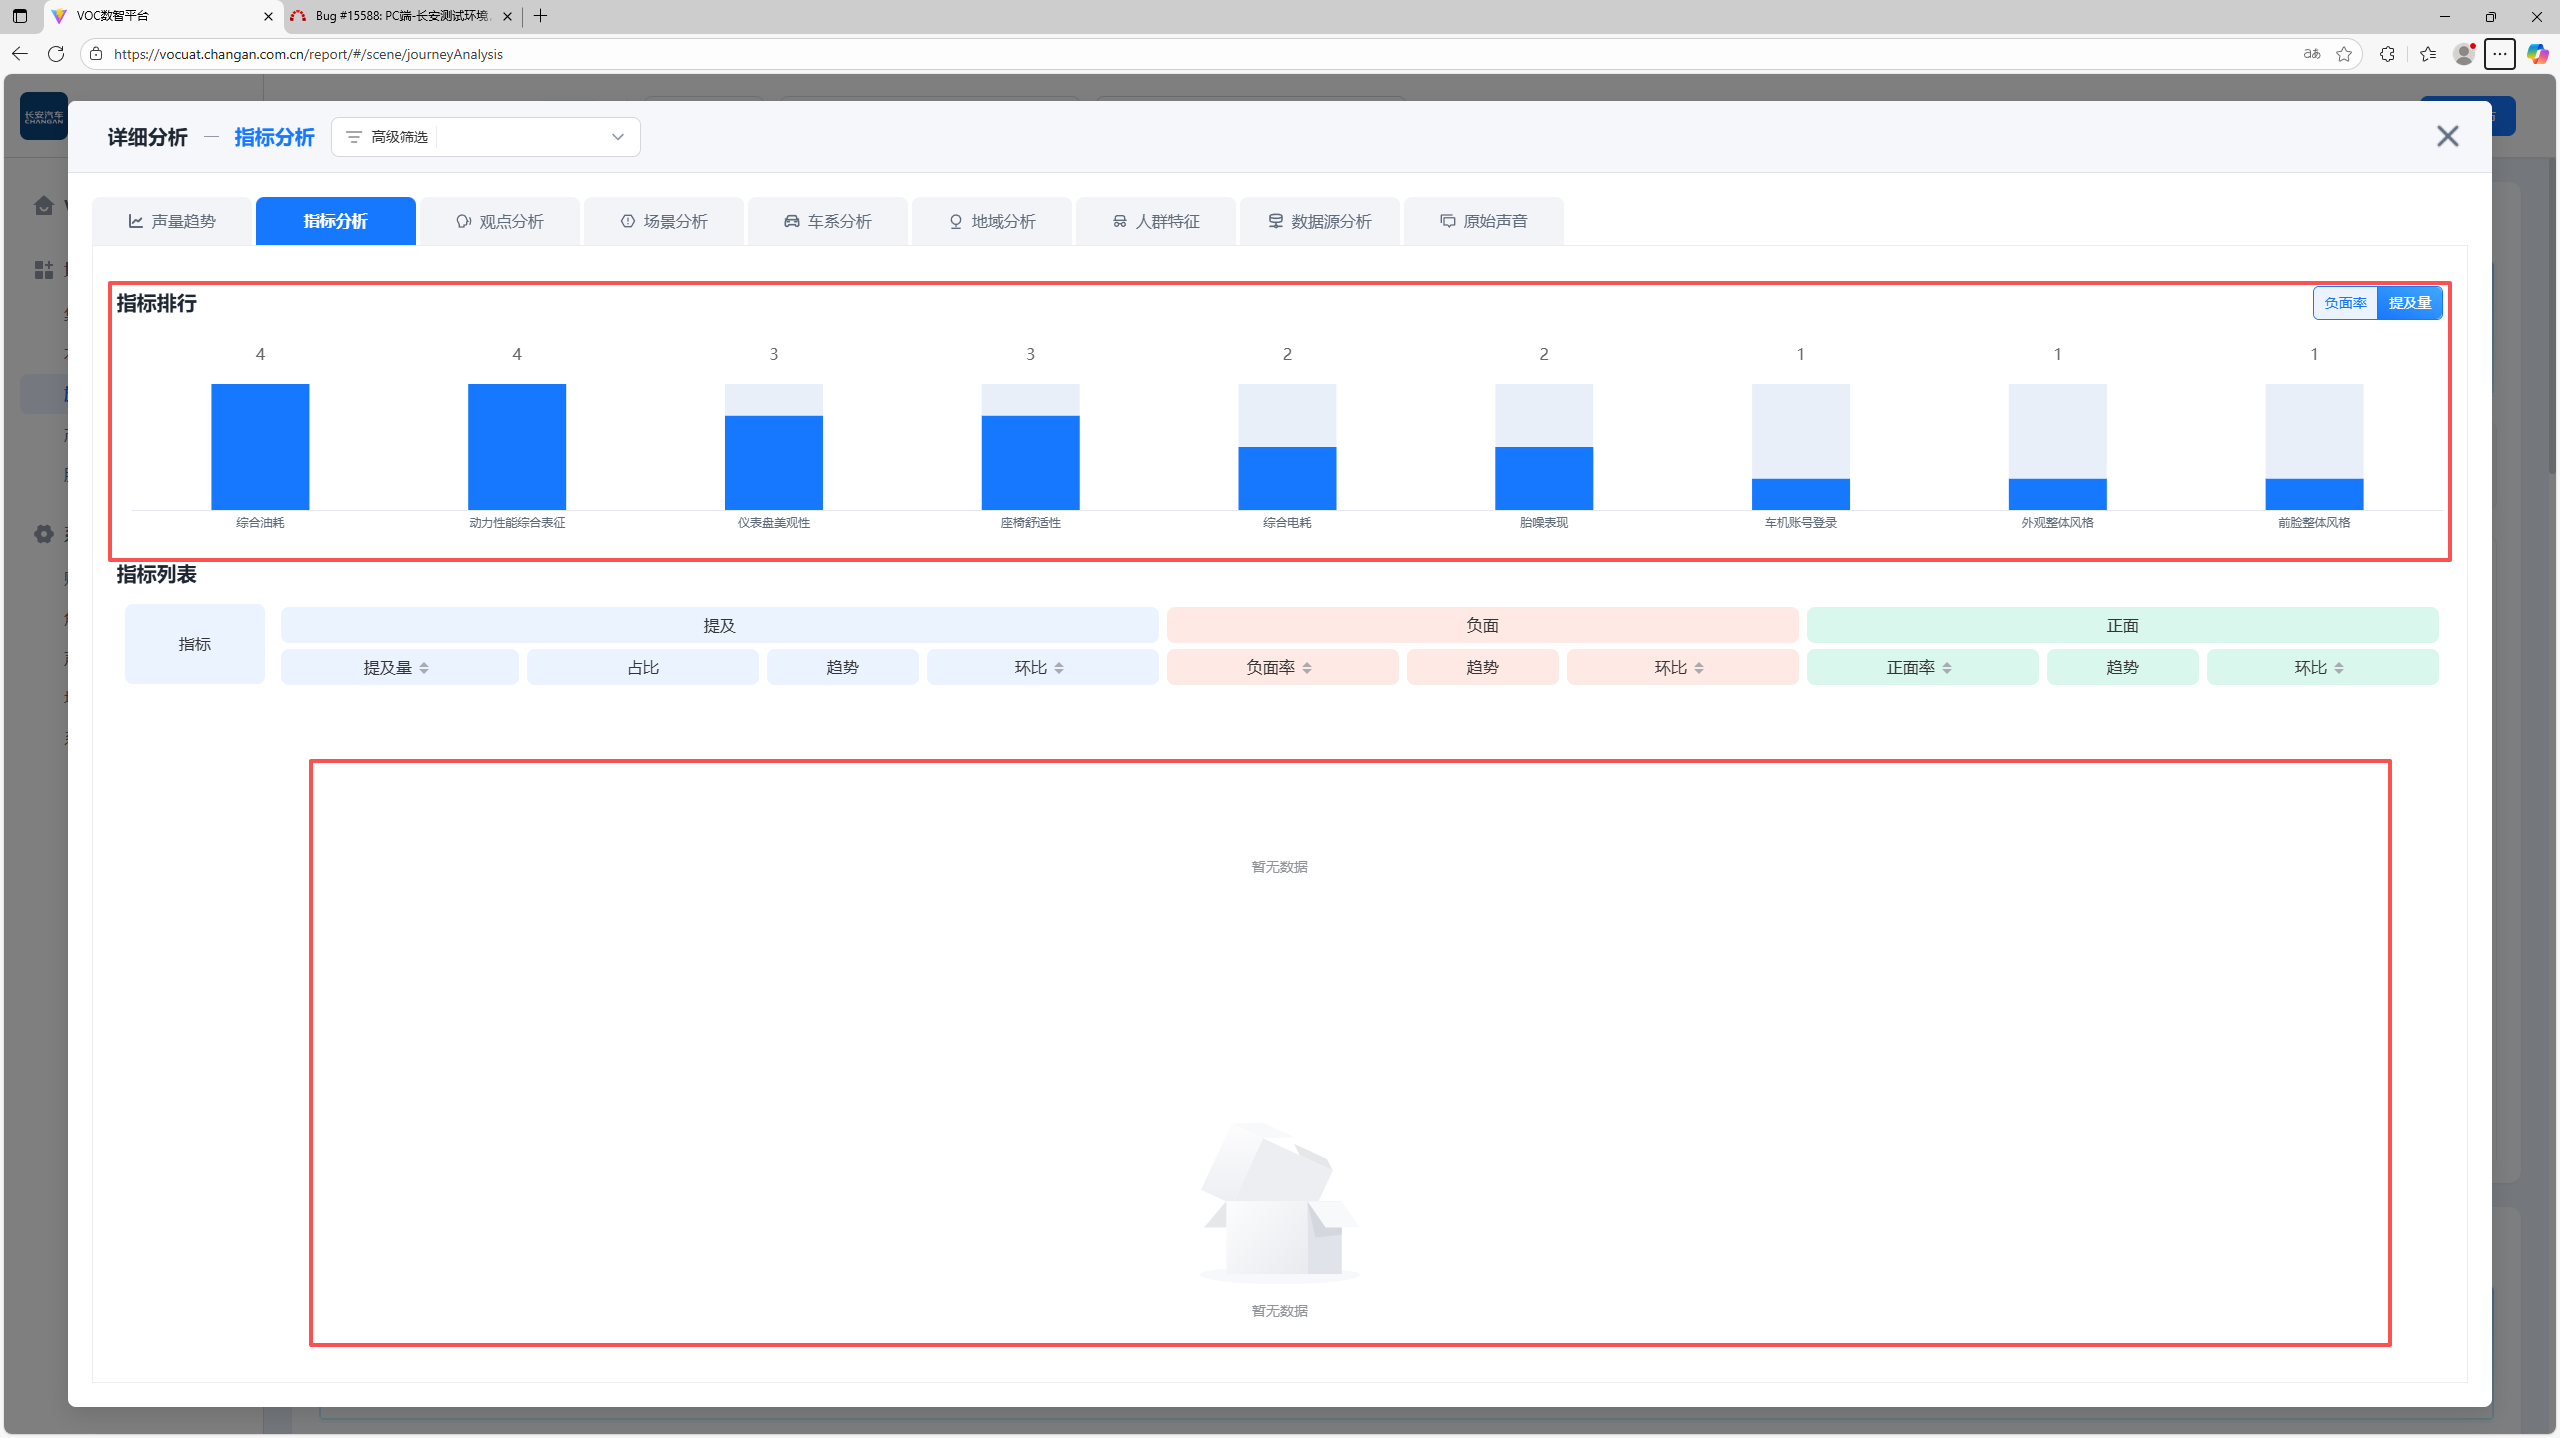The image size is (2560, 1438).
Task: Add page to favorites star icon
Action: click(x=2344, y=54)
